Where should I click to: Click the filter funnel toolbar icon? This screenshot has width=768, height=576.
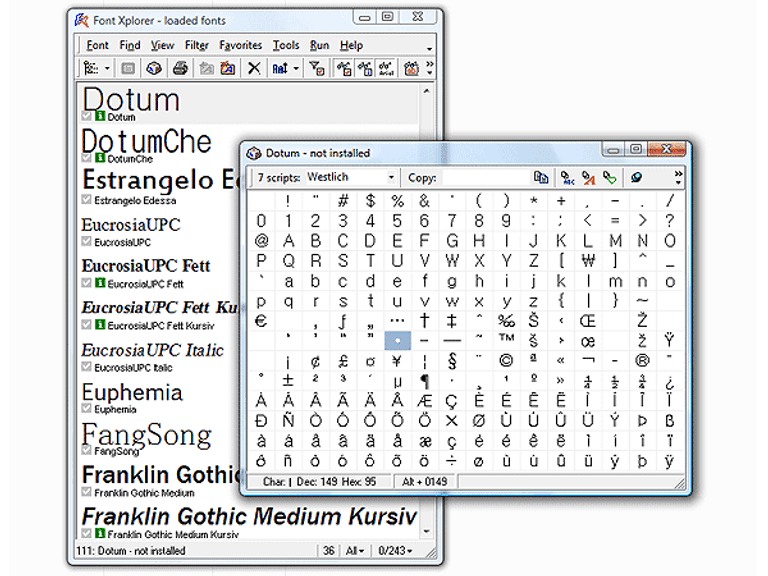[317, 68]
